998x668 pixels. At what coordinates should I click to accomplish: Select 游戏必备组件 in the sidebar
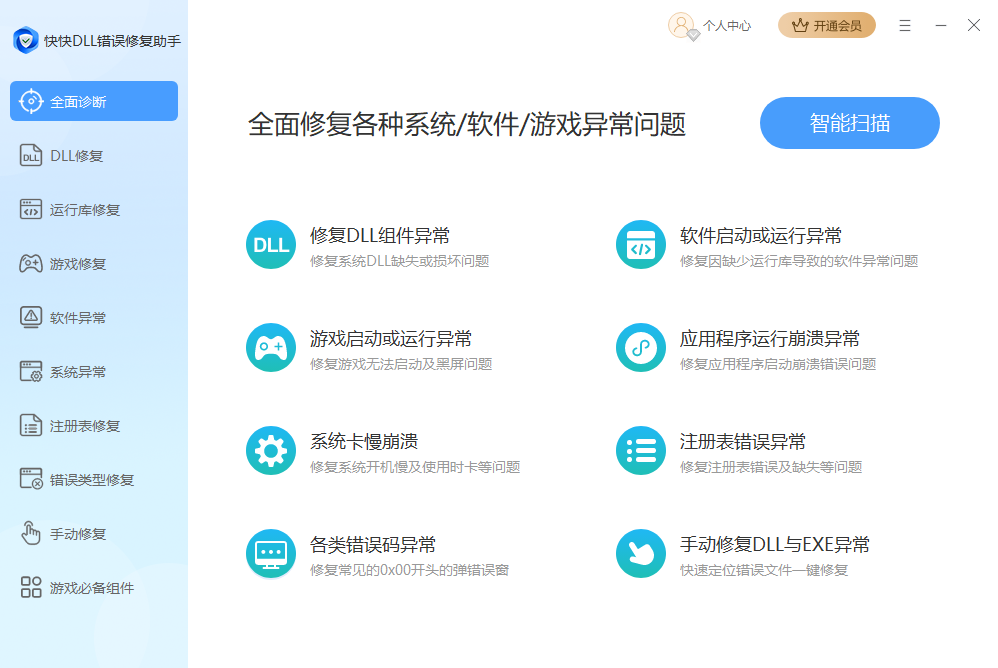click(92, 588)
